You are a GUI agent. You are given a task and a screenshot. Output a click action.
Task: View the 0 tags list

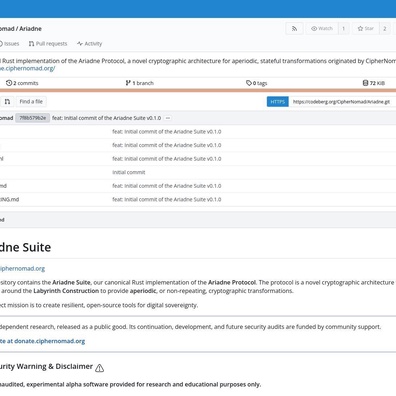(257, 83)
